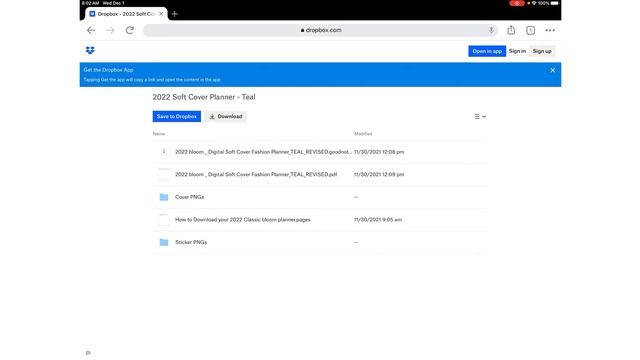Click the red screen recording indicator
This screenshot has height=360, width=640.
click(x=517, y=3)
